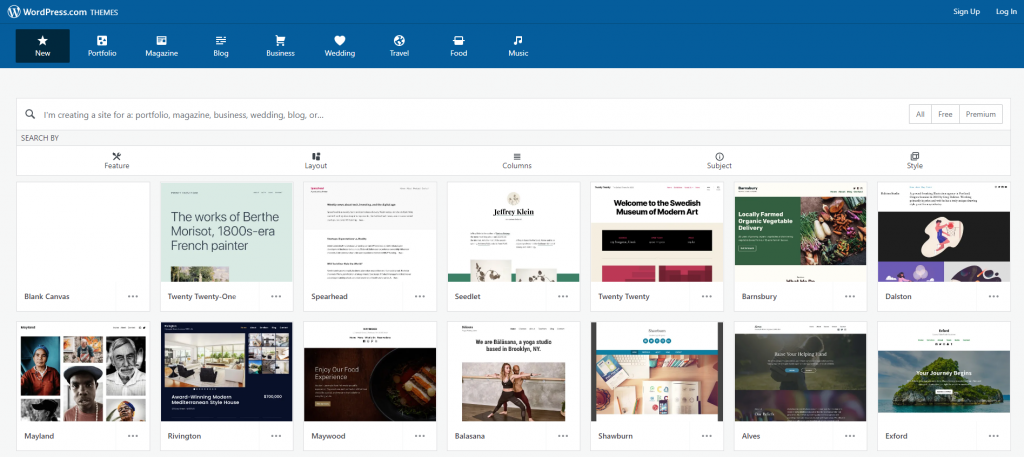The height and width of the screenshot is (457, 1024).
Task: Open the Blog category tab
Action: [x=221, y=46]
